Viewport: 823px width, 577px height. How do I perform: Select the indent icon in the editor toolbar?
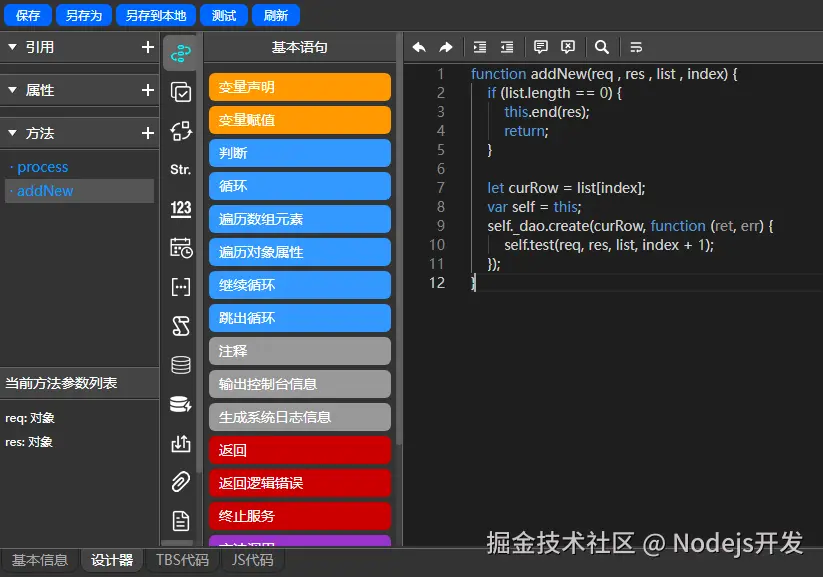480,47
